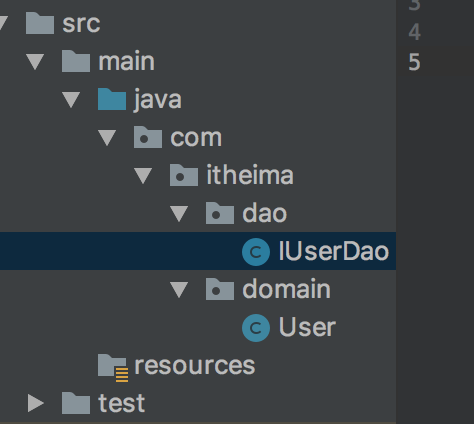Viewport: 474px width, 424px height.
Task: Click the itheima package icon
Action: coord(184,175)
